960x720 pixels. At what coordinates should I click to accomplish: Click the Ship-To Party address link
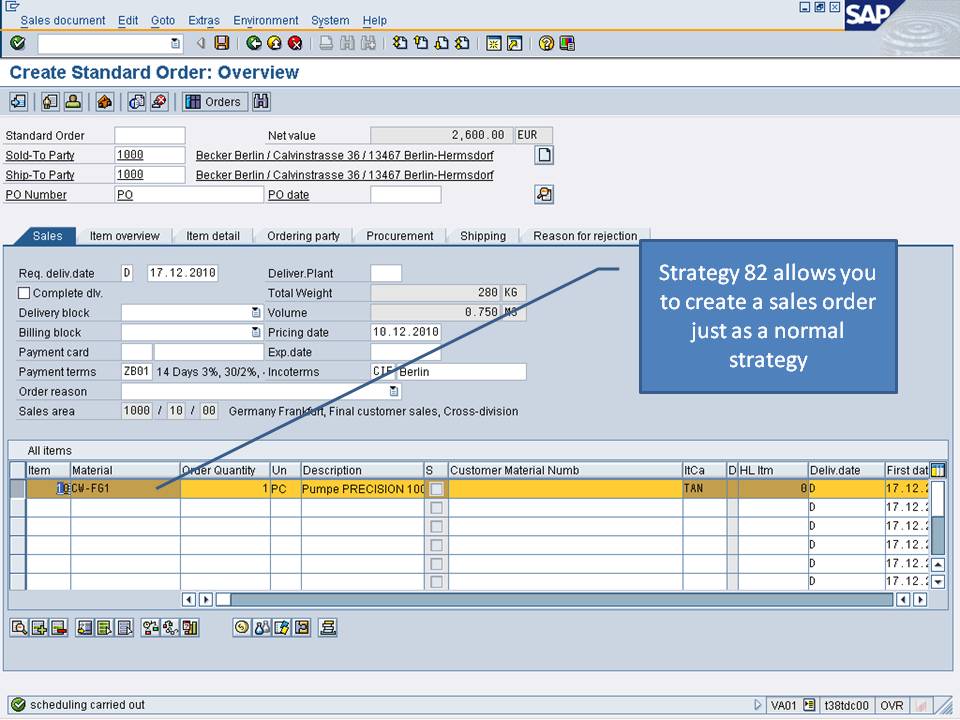point(345,175)
